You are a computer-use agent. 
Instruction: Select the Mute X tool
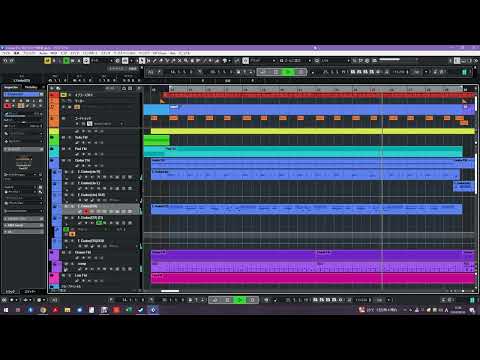click(x=180, y=61)
